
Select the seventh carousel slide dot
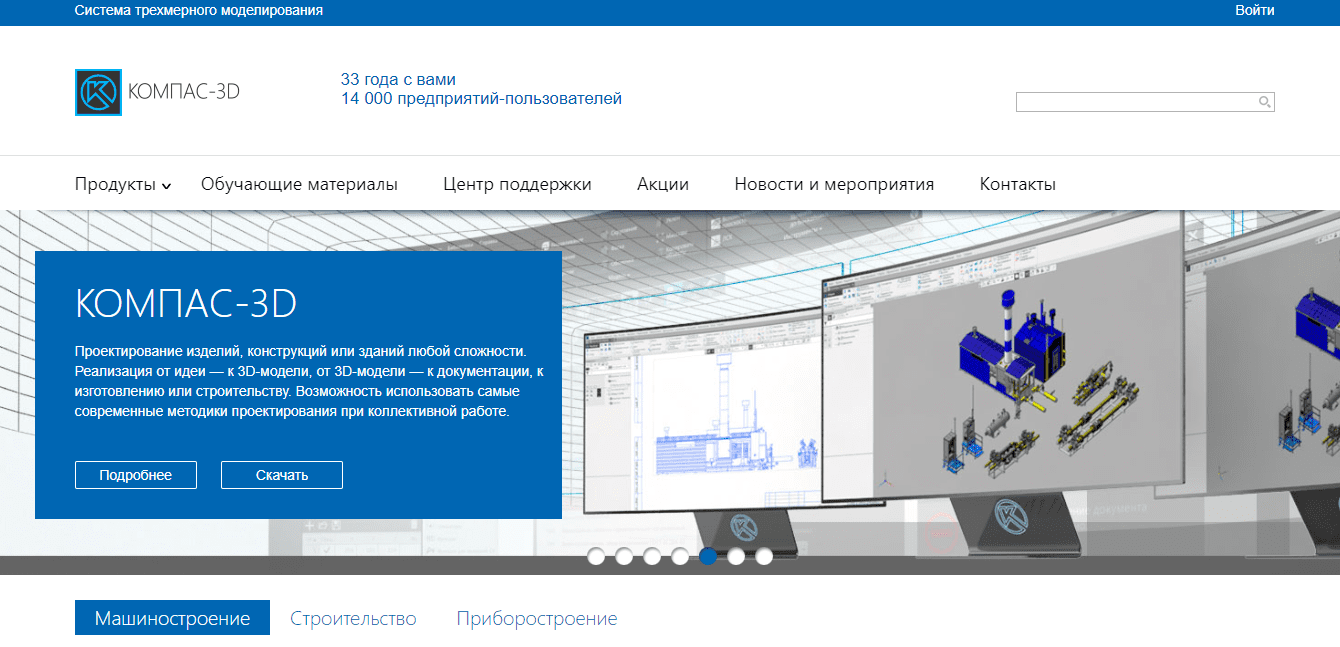(x=764, y=557)
